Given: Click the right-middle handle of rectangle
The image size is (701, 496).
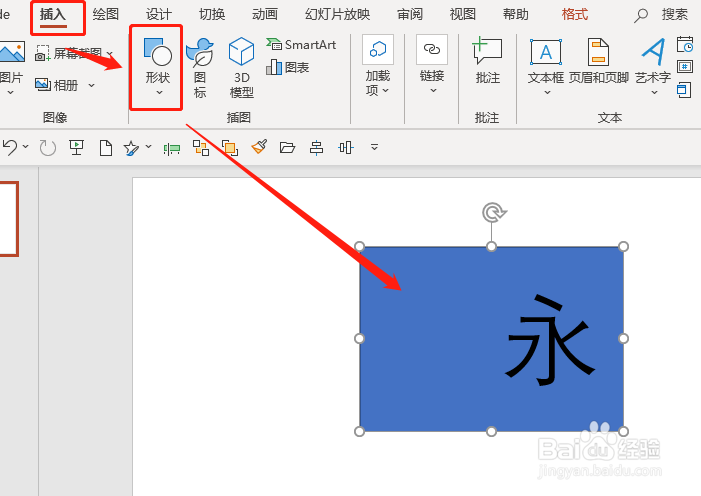Looking at the screenshot, I should tap(624, 339).
